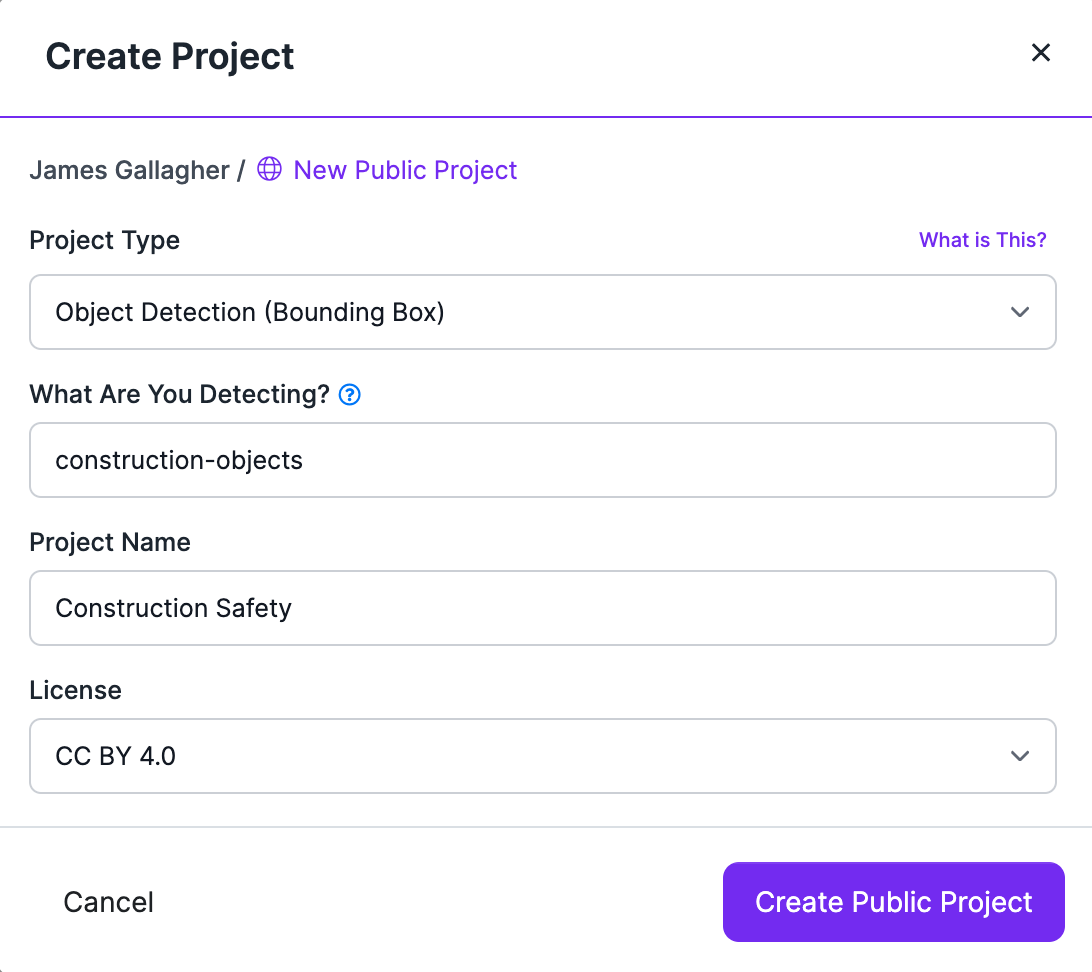Image resolution: width=1092 pixels, height=972 pixels.
Task: Click the James Gallagher workspace name
Action: 130,170
